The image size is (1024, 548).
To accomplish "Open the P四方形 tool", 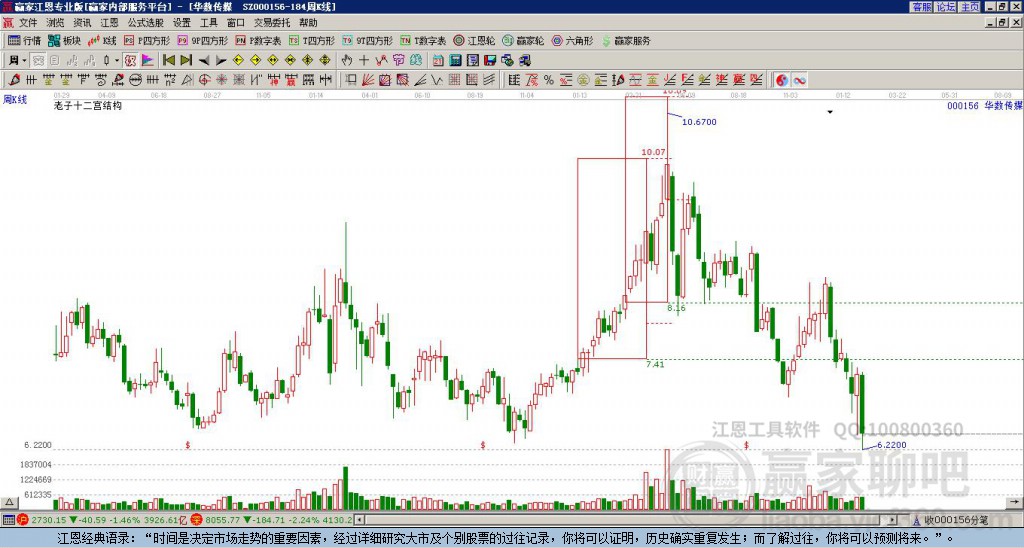I will [x=147, y=40].
